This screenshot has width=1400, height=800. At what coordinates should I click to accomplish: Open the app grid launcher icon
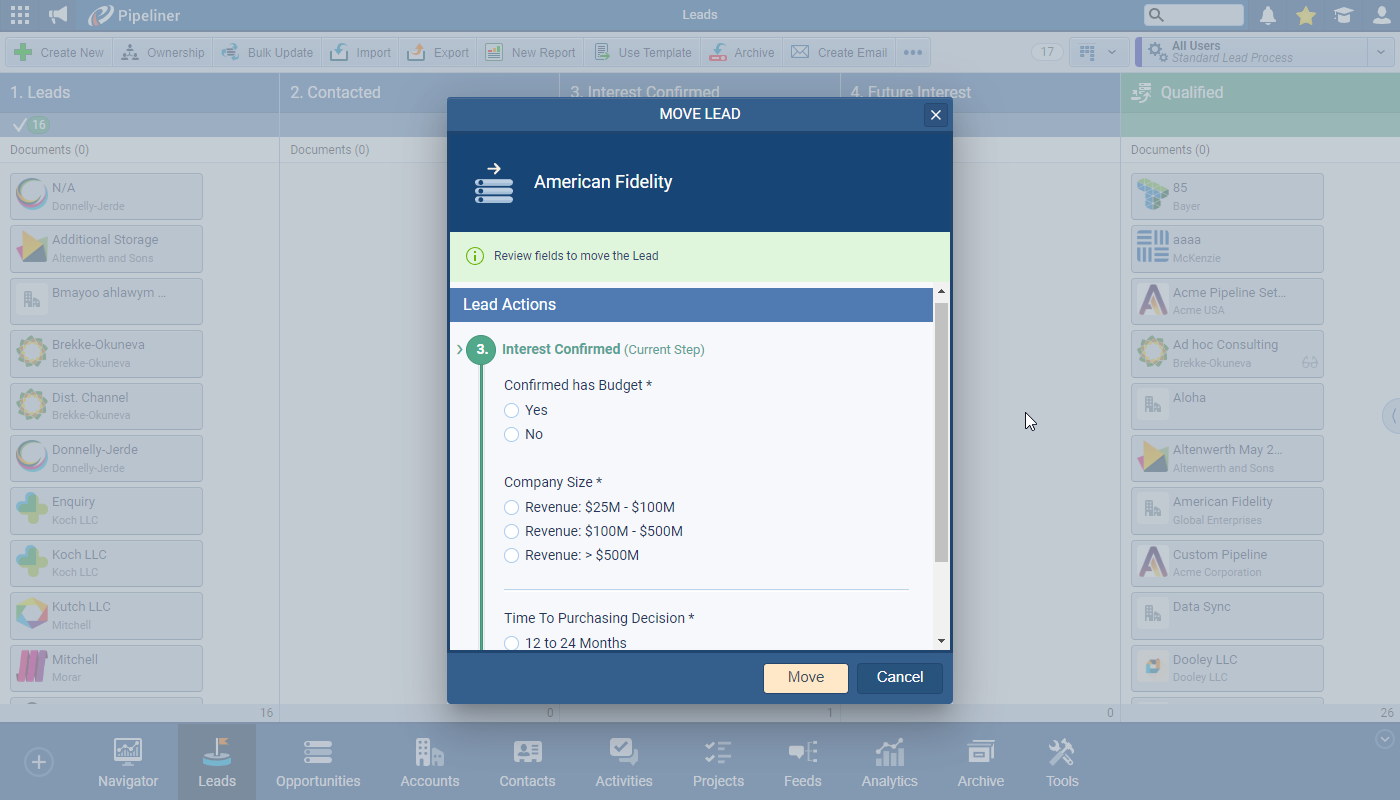coord(19,15)
